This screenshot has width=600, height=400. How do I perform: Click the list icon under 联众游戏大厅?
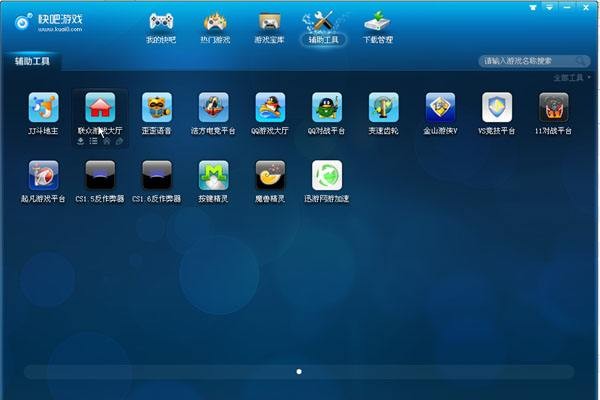(x=93, y=141)
